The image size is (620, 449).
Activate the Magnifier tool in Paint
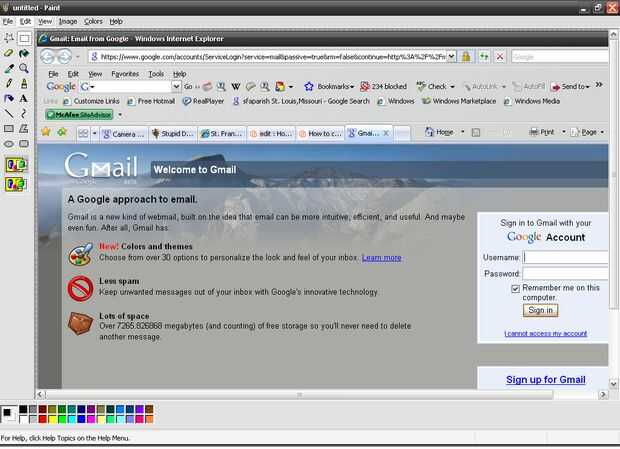[24, 68]
